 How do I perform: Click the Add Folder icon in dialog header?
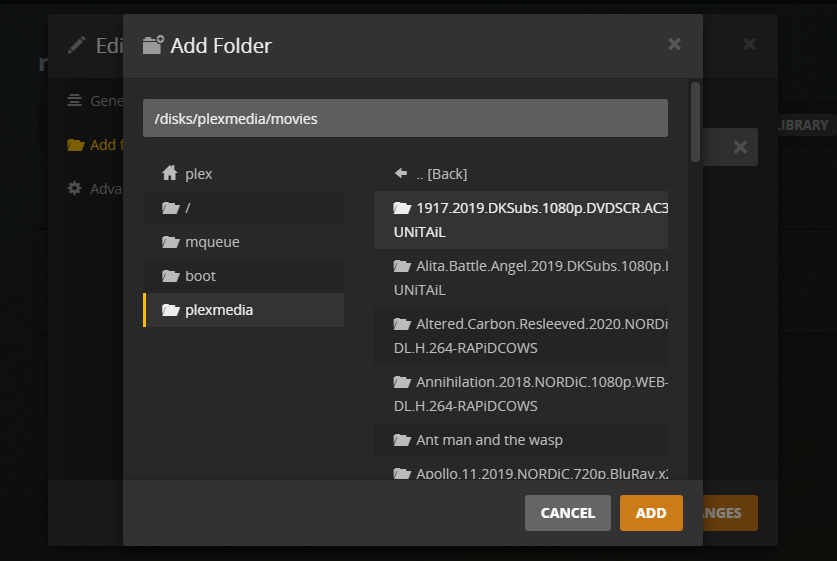(153, 45)
